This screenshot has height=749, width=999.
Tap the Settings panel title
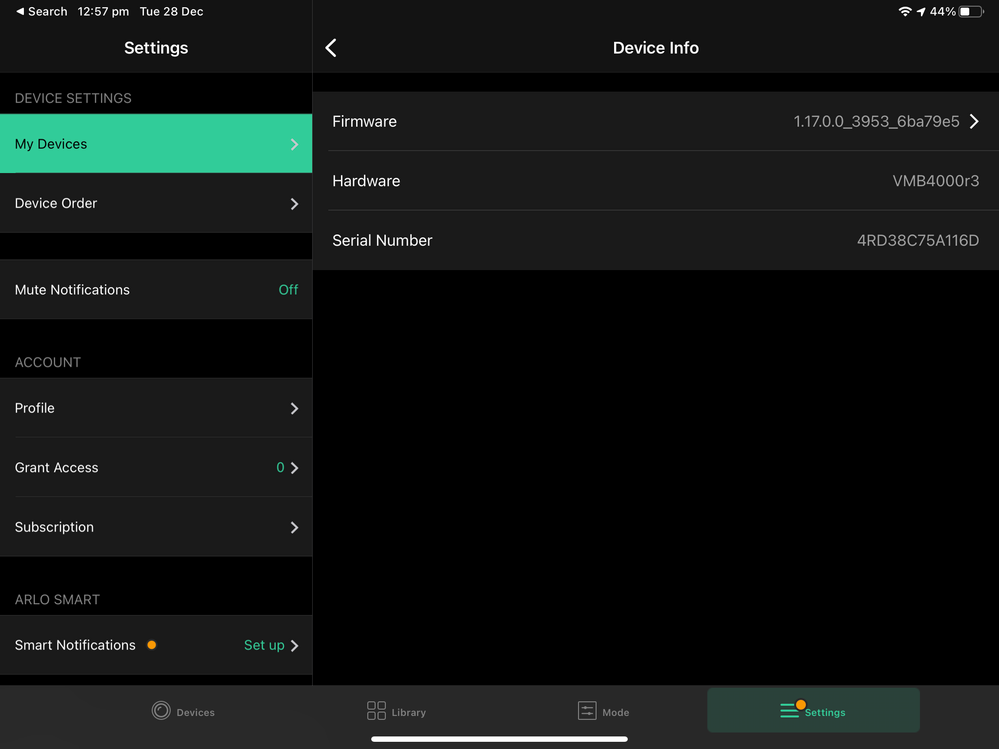(x=156, y=48)
